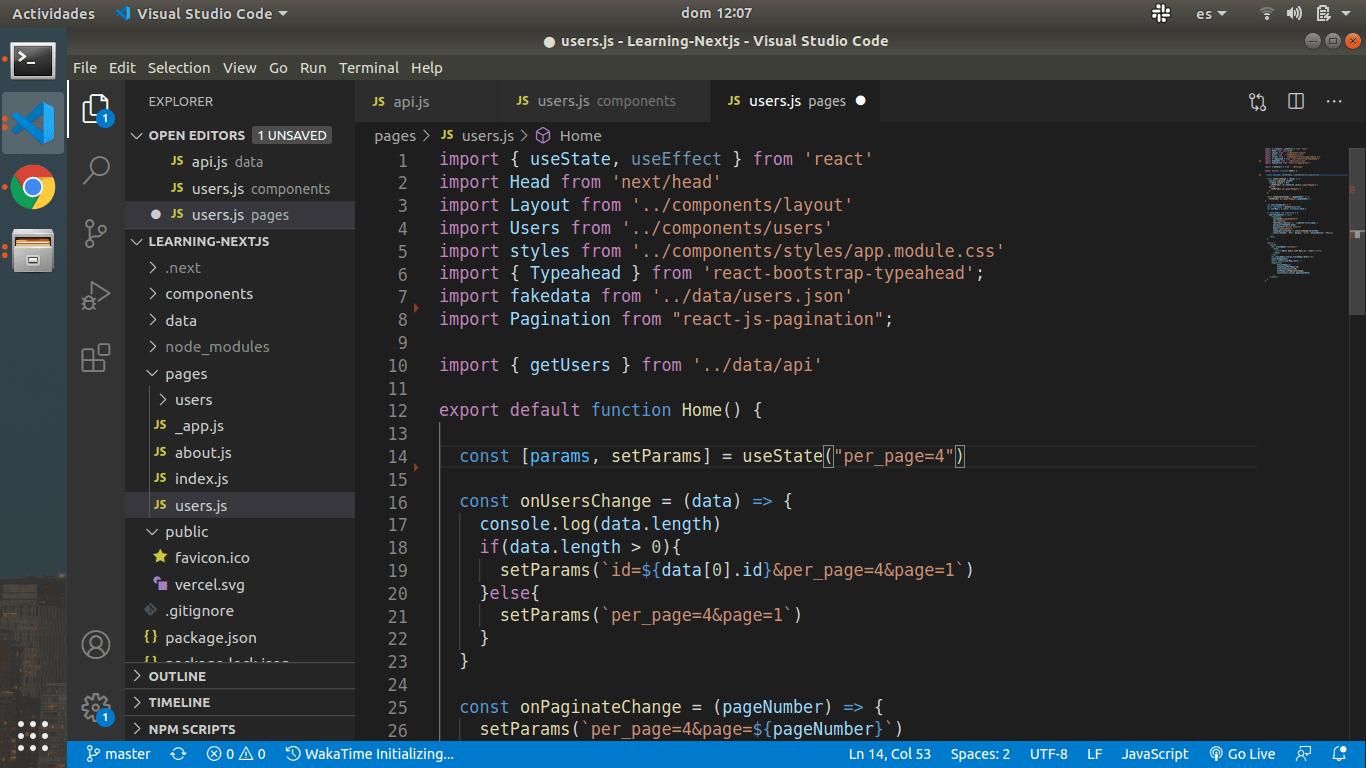Switch to the api.js editor tab
The height and width of the screenshot is (768, 1366).
(410, 101)
